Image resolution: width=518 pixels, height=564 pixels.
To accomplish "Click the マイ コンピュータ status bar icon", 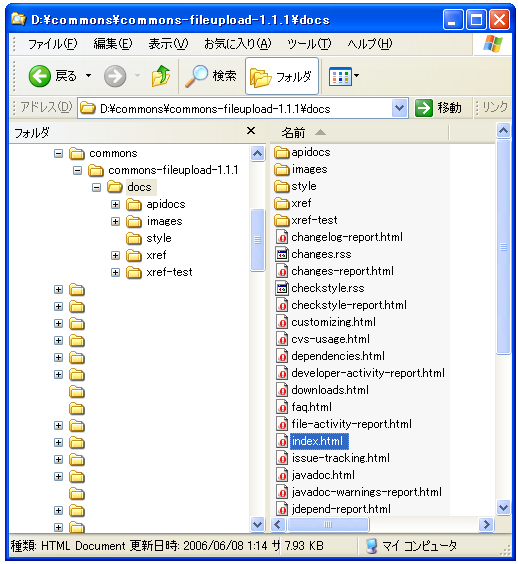I will click(x=371, y=546).
